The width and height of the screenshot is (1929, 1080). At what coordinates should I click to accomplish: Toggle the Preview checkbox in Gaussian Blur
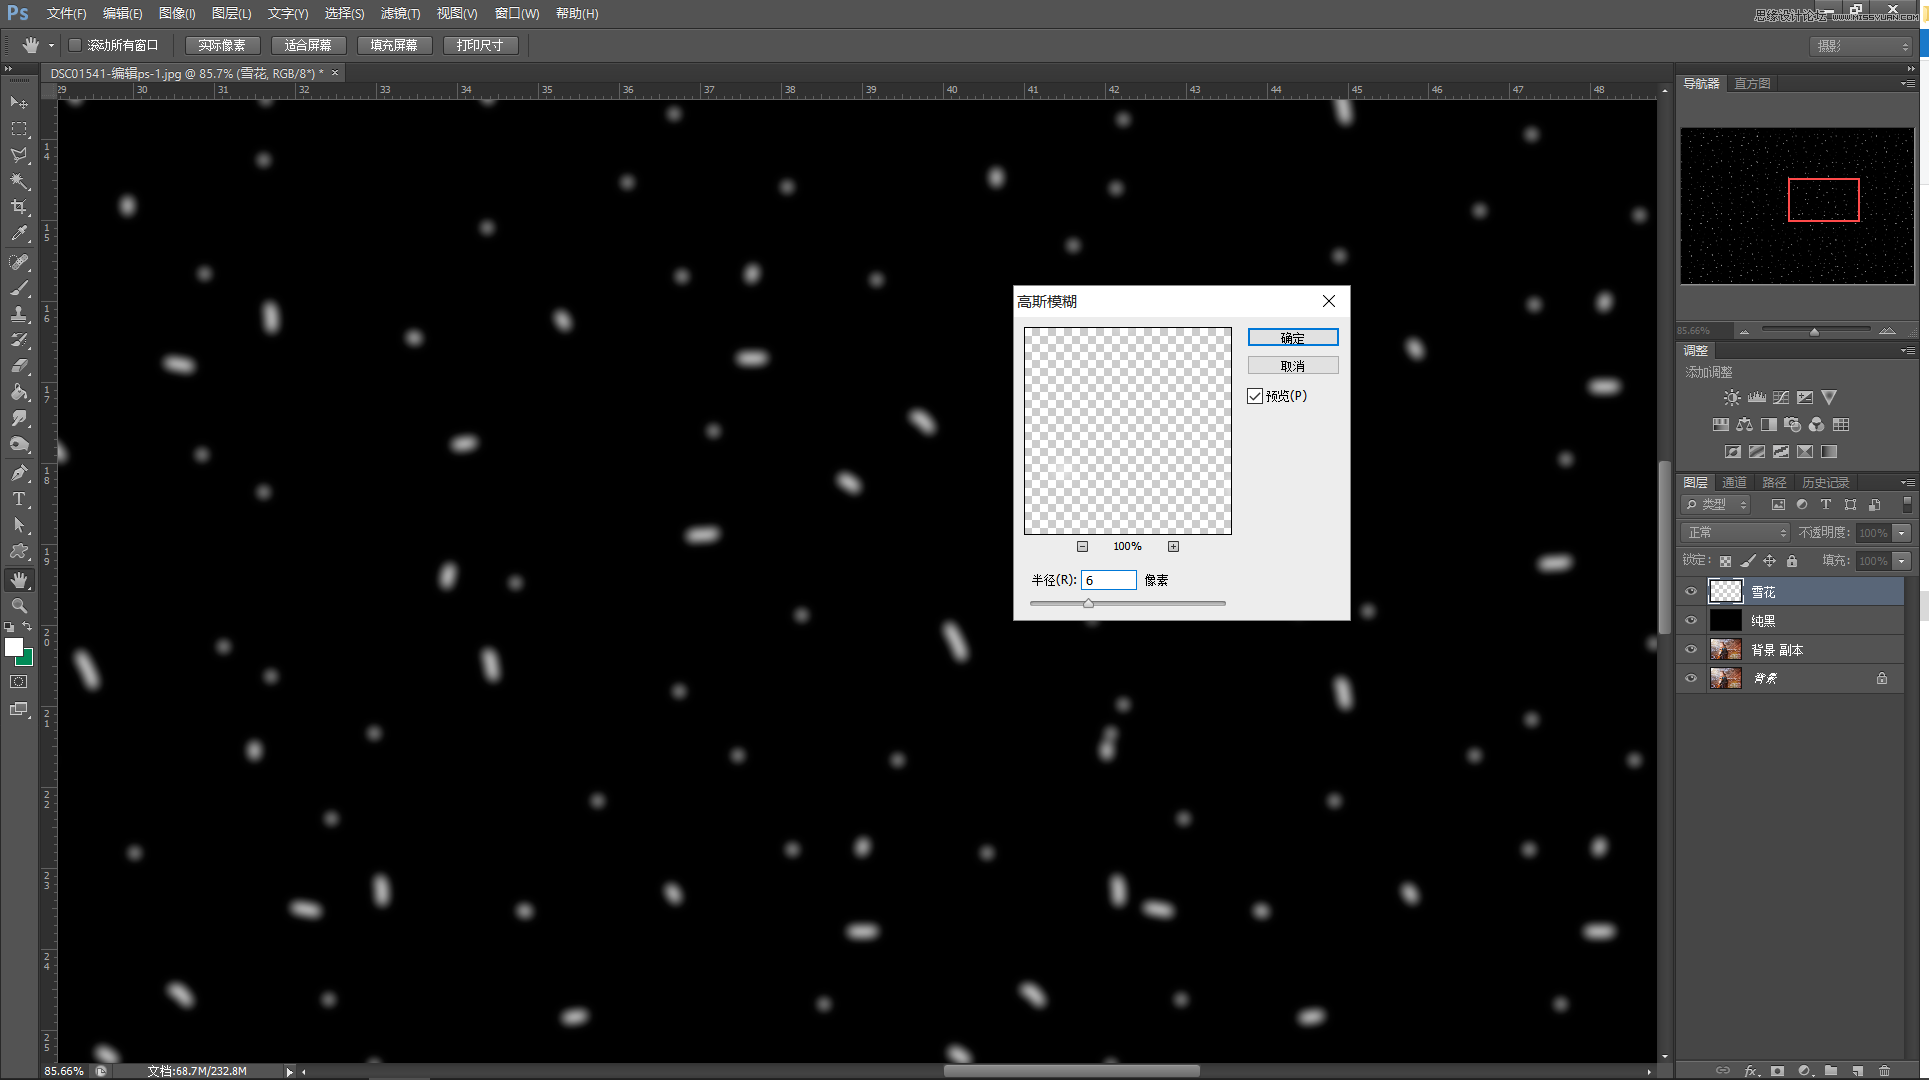click(1255, 396)
